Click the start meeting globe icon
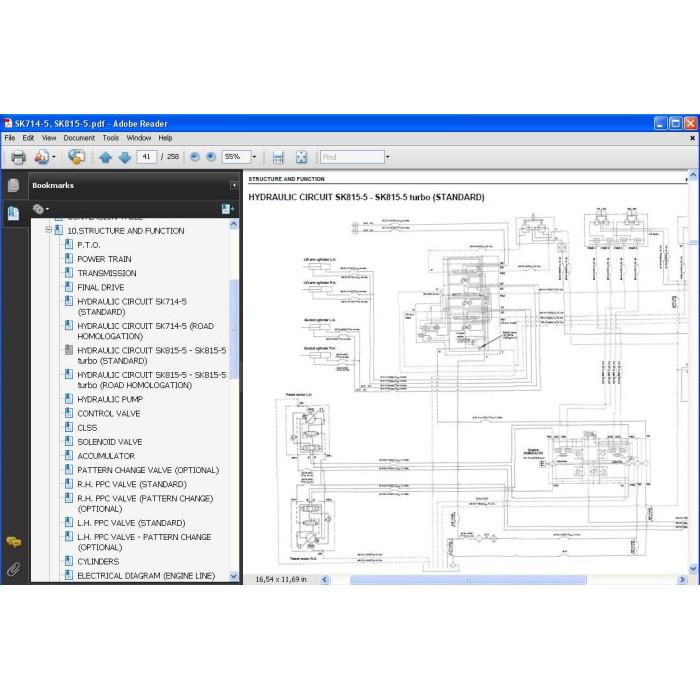This screenshot has width=700, height=700. click(76, 157)
